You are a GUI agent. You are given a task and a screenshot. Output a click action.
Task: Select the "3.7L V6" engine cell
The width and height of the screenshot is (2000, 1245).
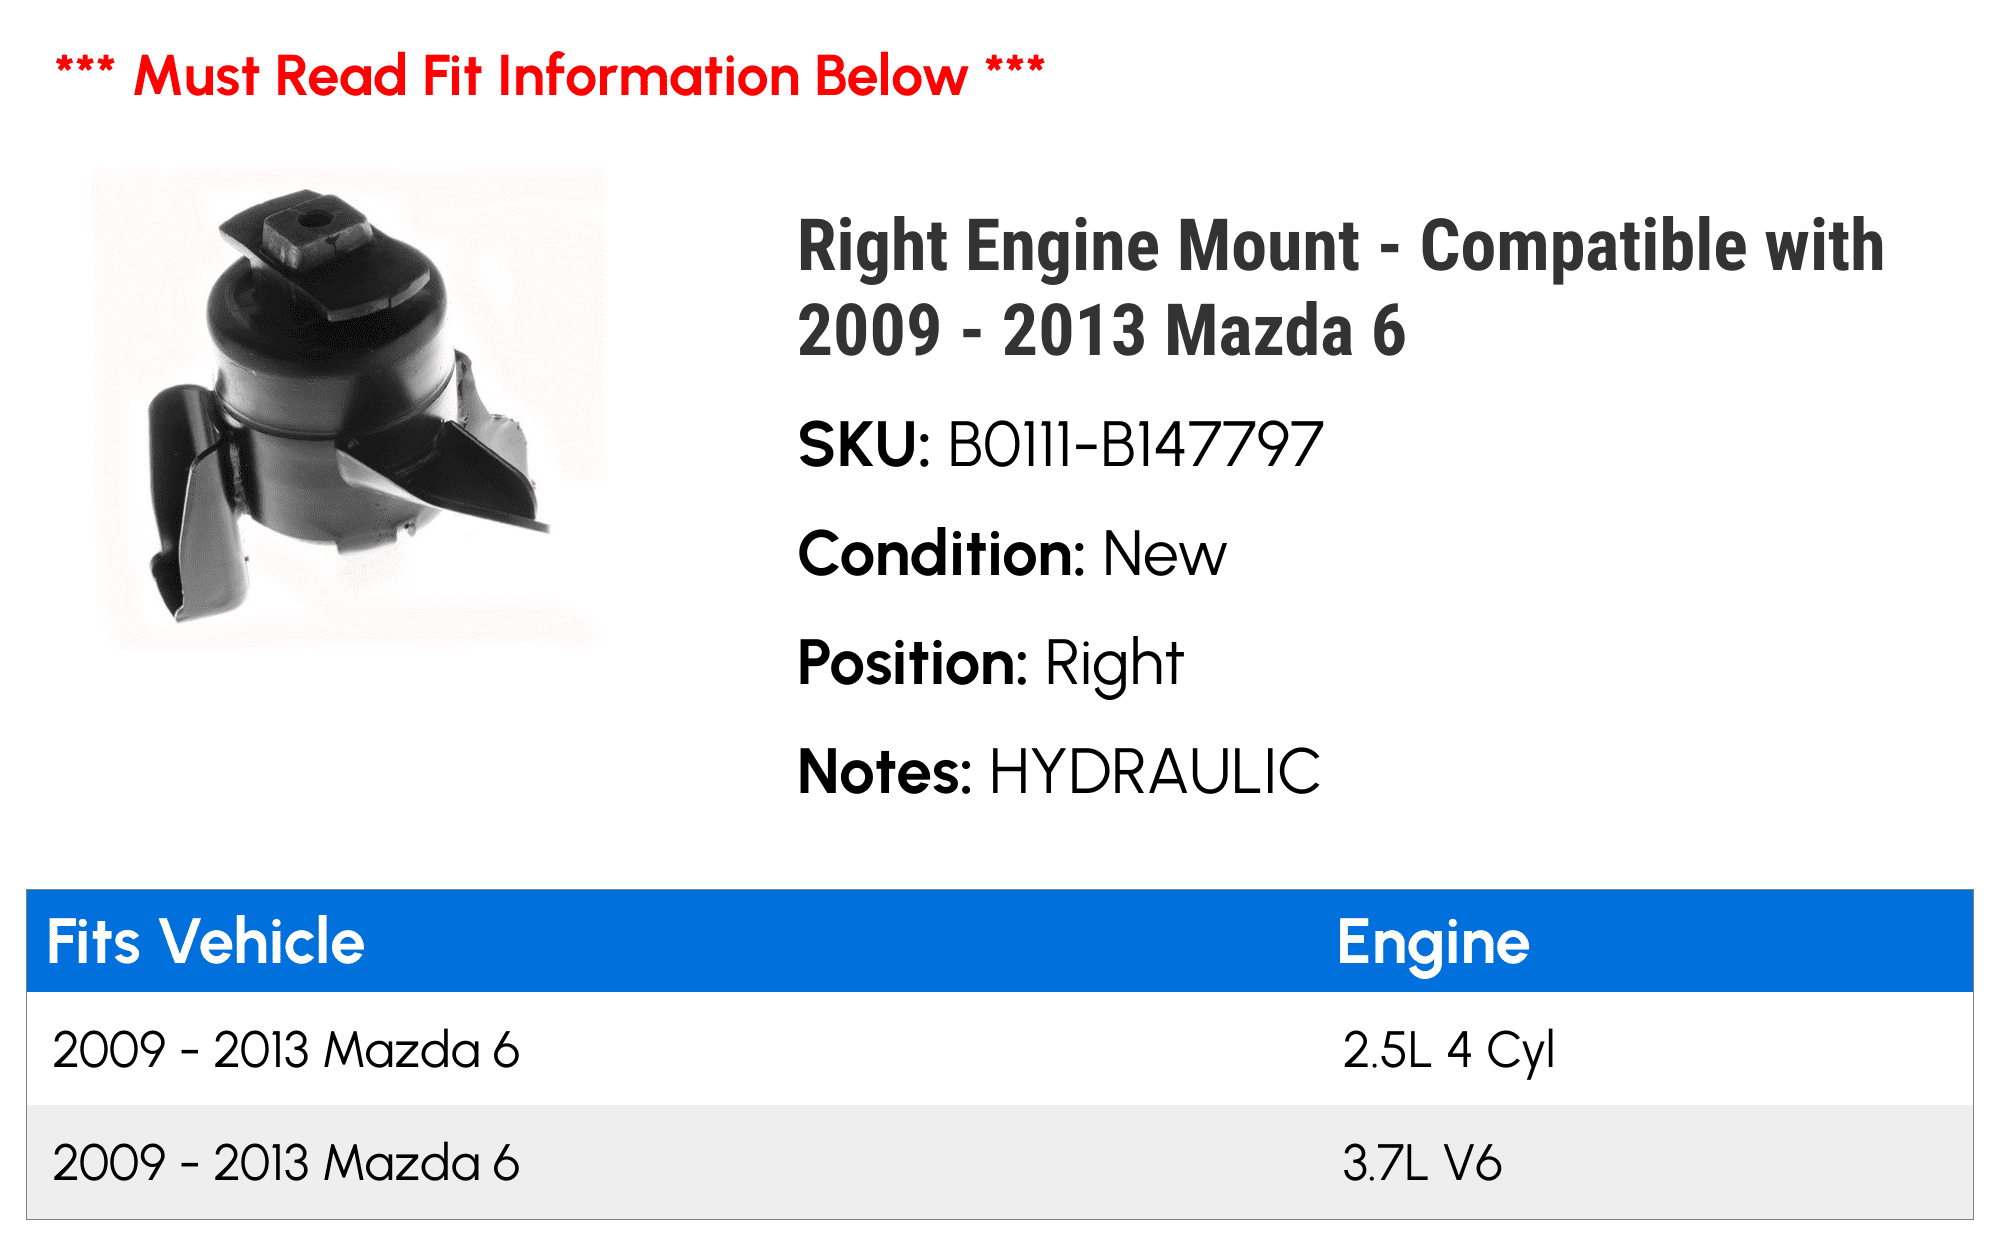click(1421, 1163)
